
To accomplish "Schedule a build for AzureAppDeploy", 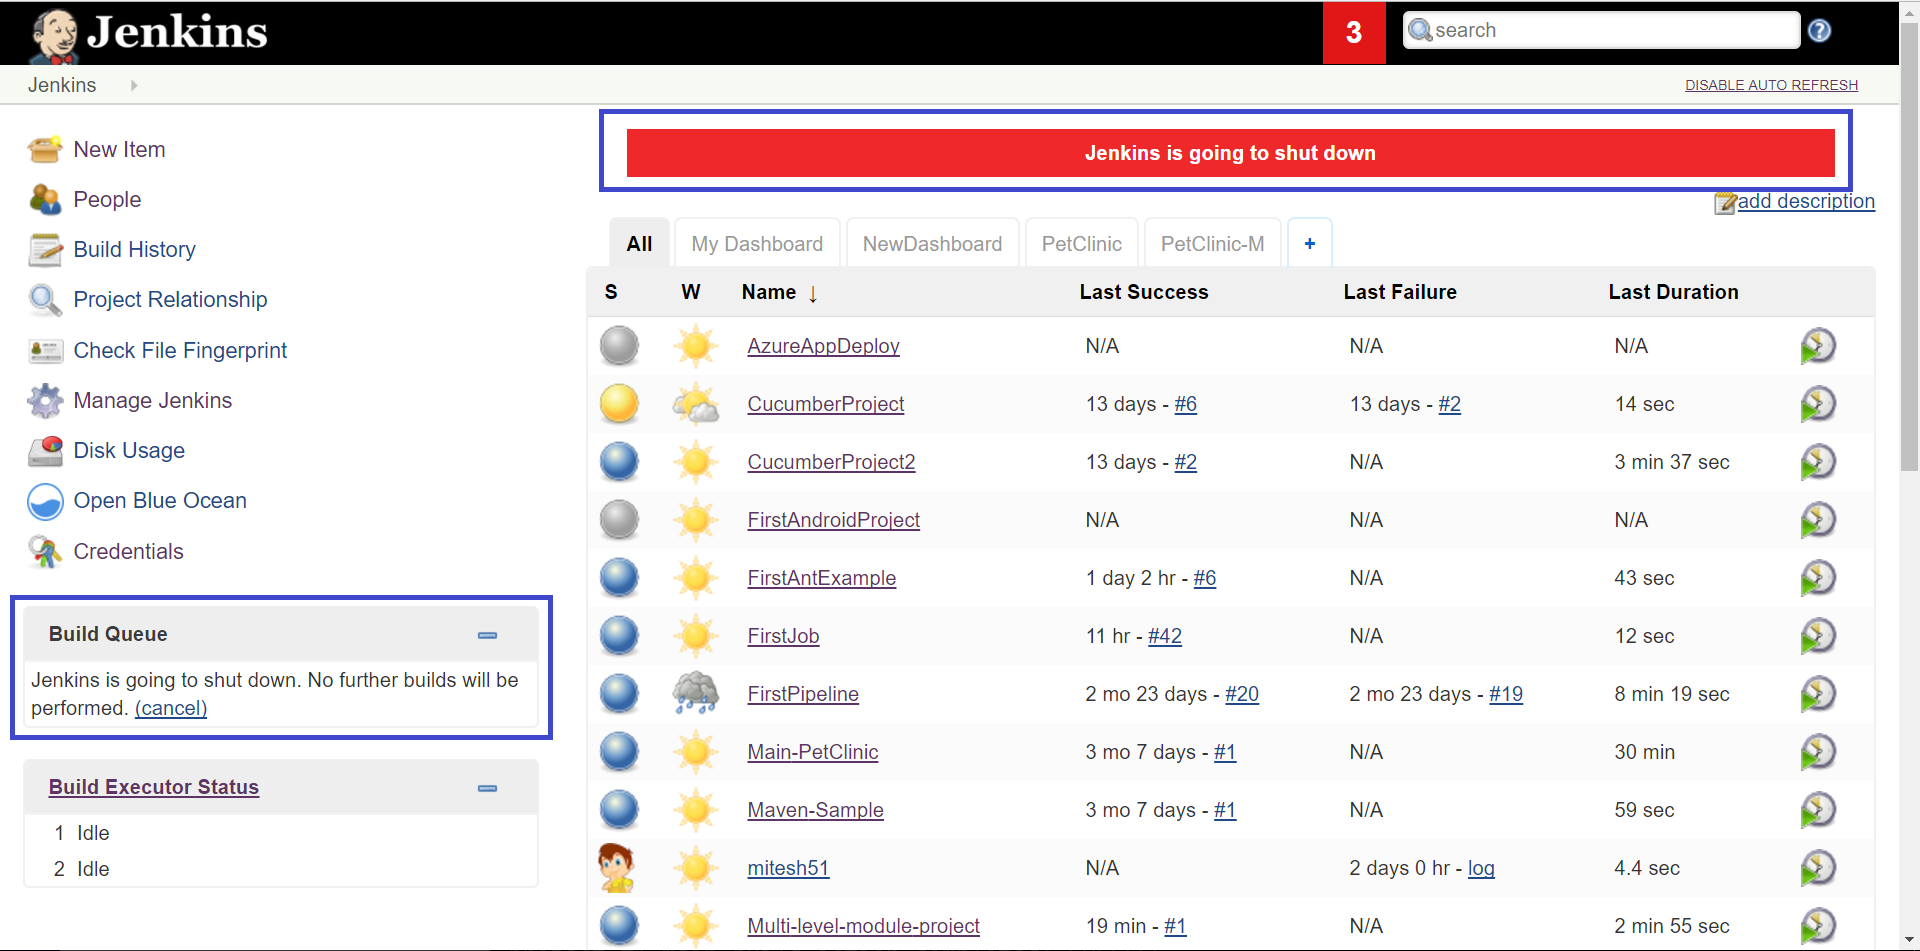I will (1818, 346).
